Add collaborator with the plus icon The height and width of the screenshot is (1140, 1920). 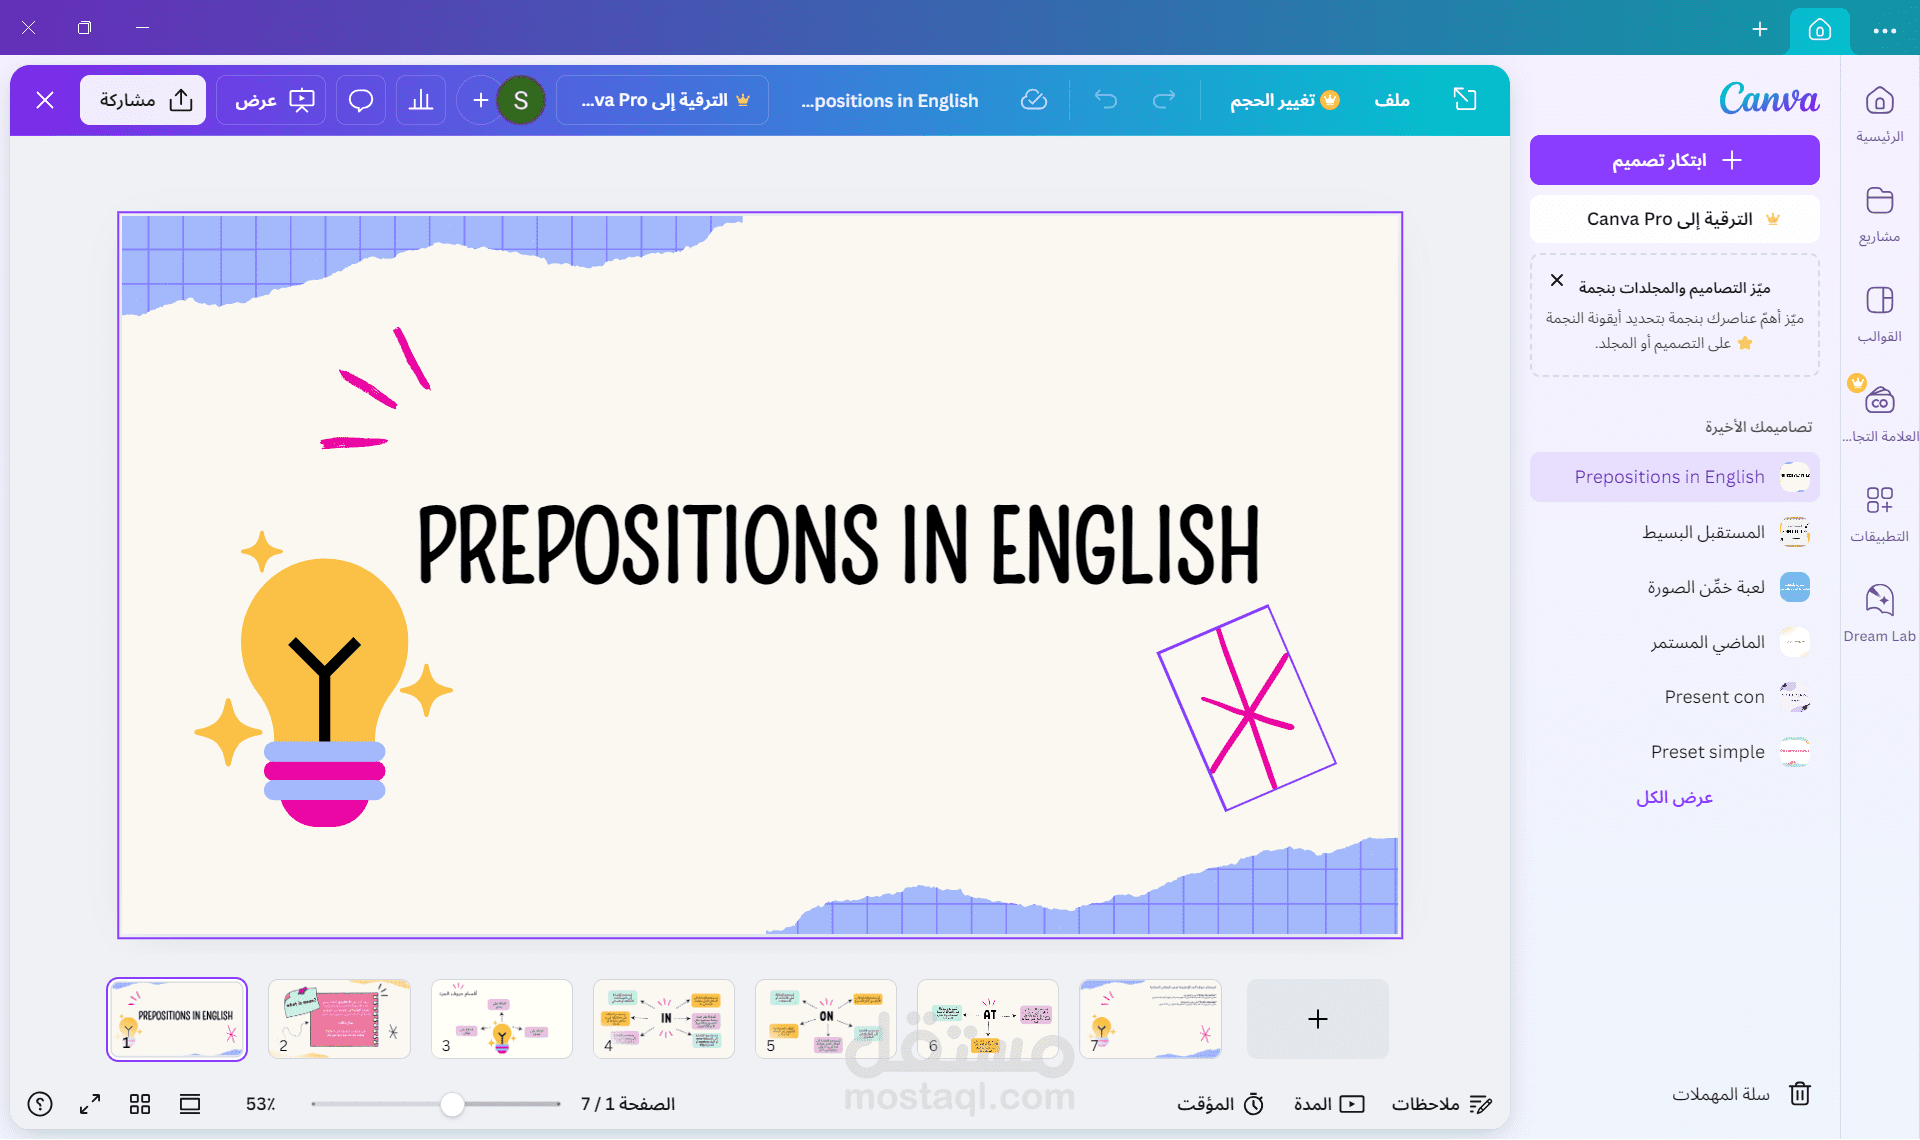pyautogui.click(x=480, y=100)
